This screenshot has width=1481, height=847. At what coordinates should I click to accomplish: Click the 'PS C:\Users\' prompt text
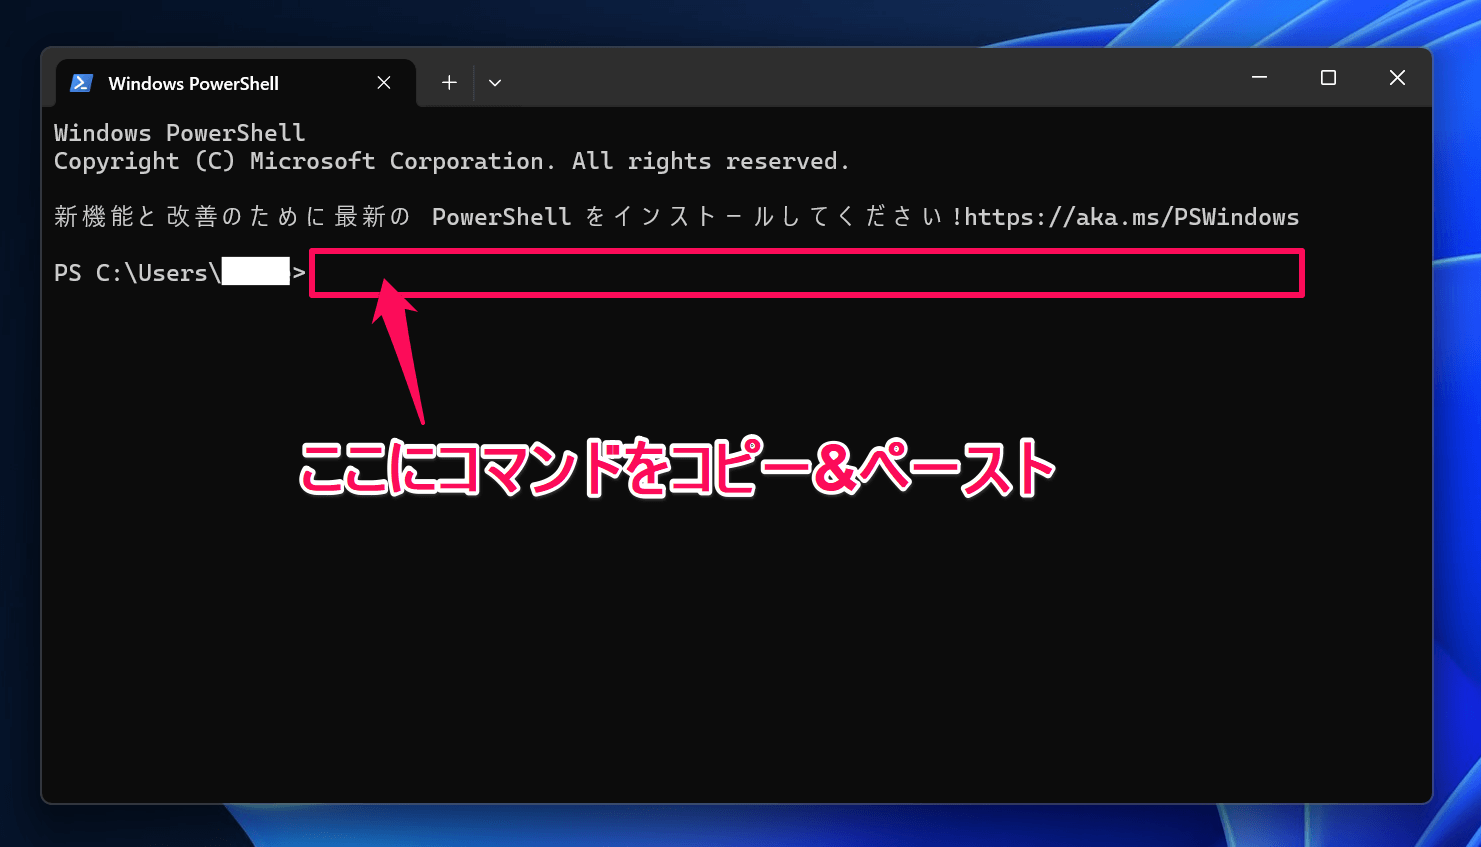point(137,273)
